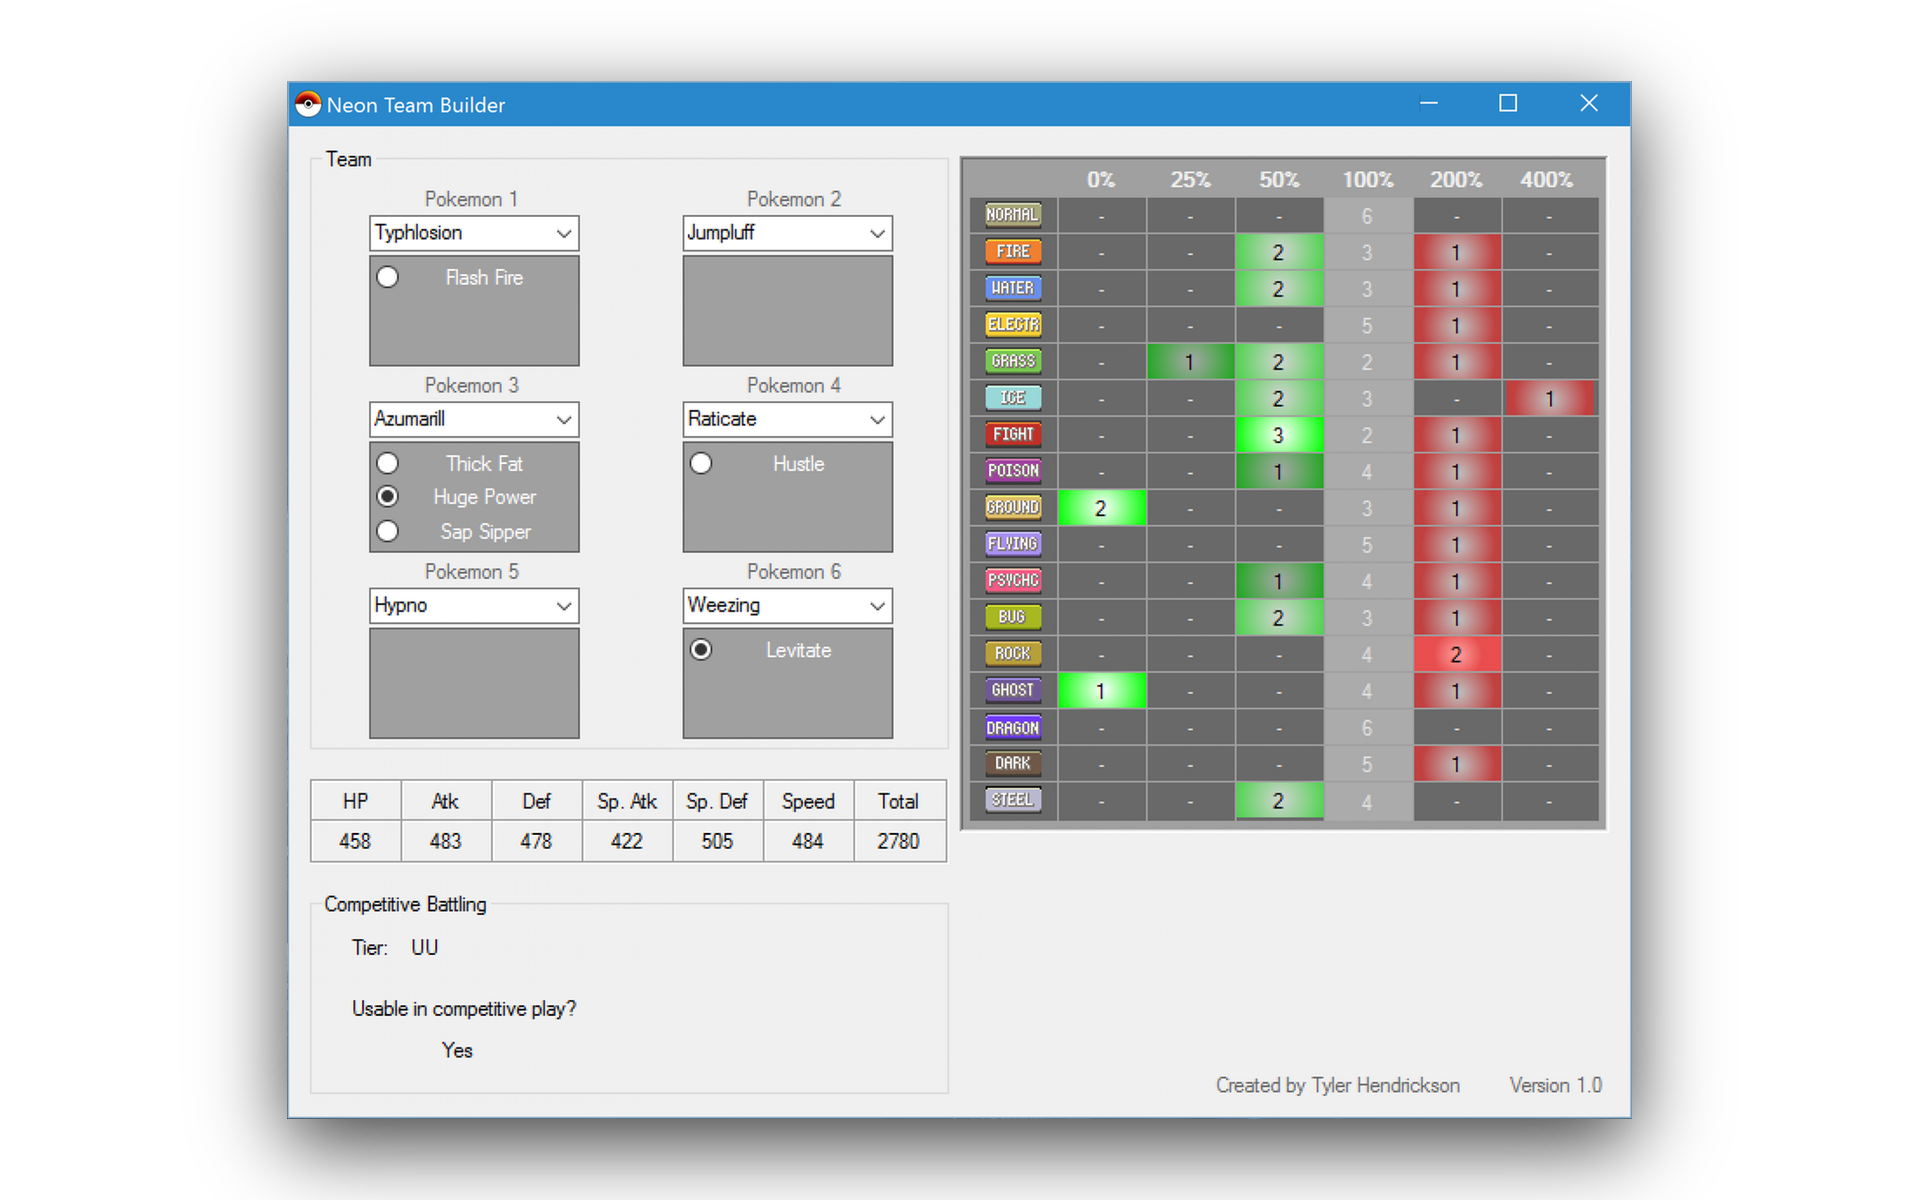Click the ROCK type badge icon
Viewport: 1920px width, 1200px height.
(1013, 654)
